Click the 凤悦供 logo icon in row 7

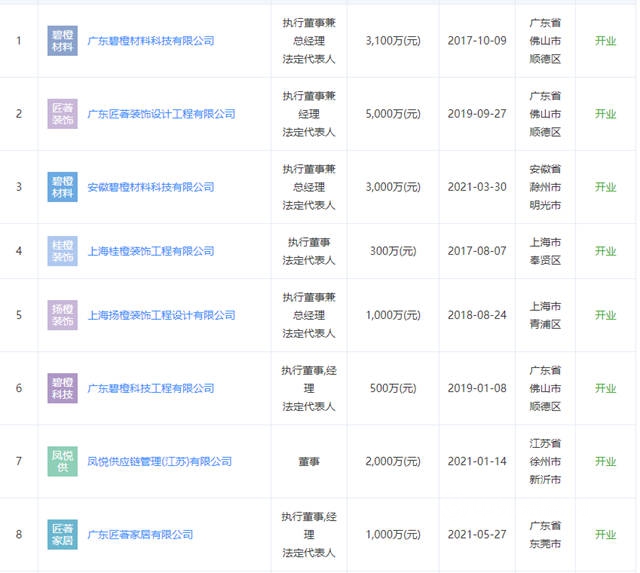(62, 461)
